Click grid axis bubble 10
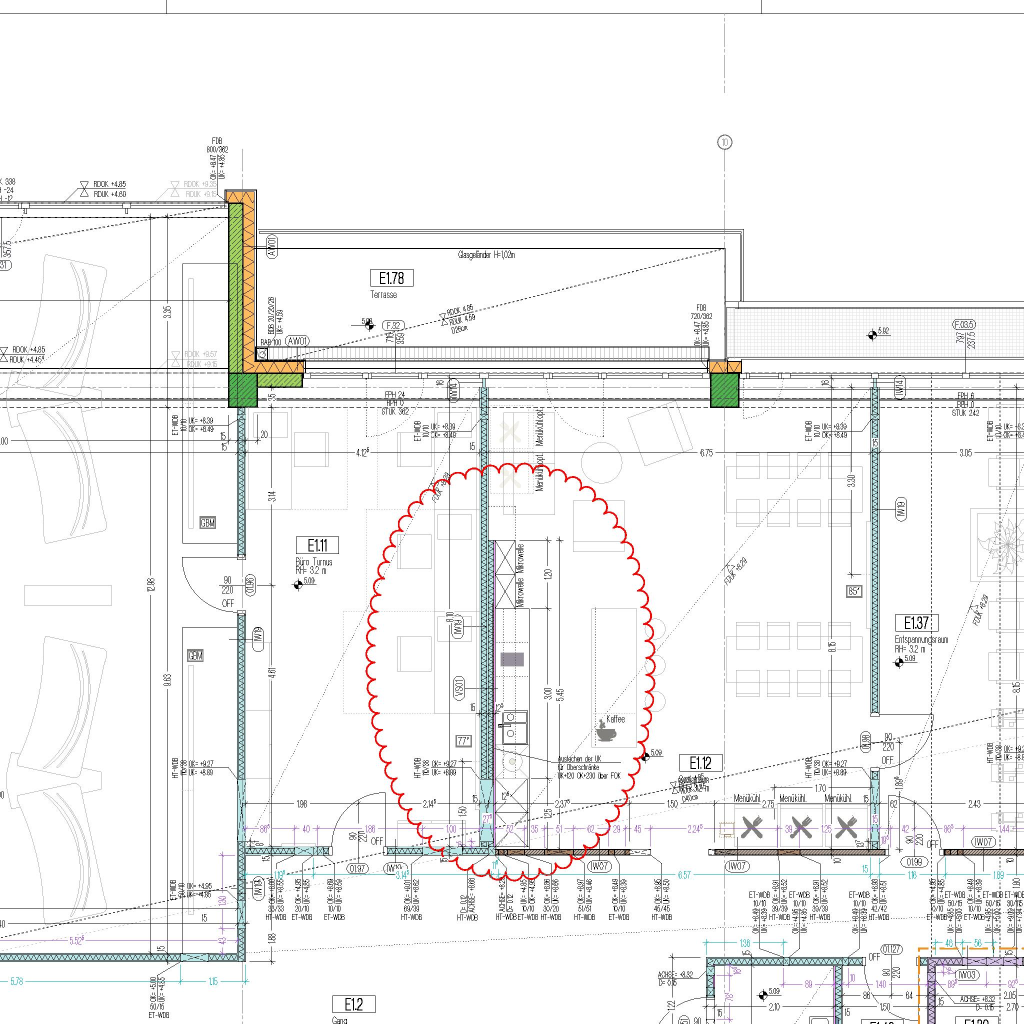The height and width of the screenshot is (1024, 1024). 724,142
